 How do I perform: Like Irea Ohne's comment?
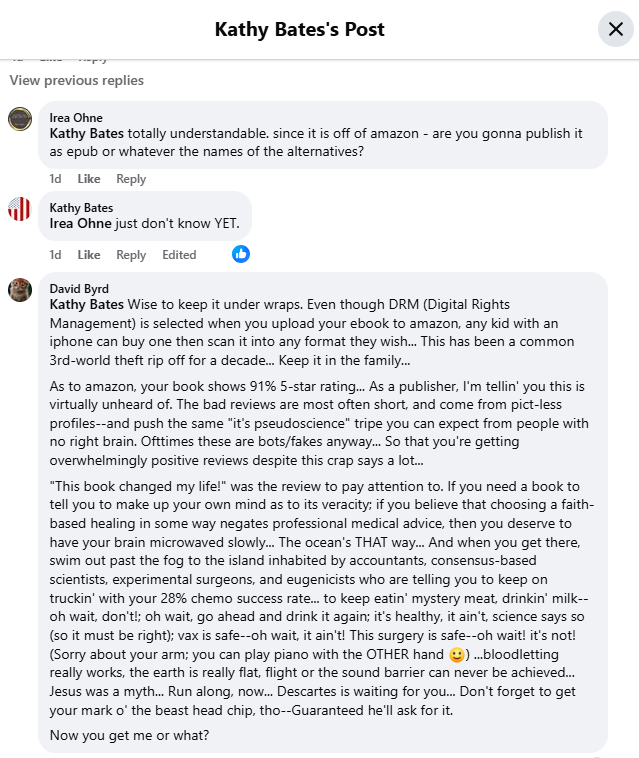tap(89, 179)
